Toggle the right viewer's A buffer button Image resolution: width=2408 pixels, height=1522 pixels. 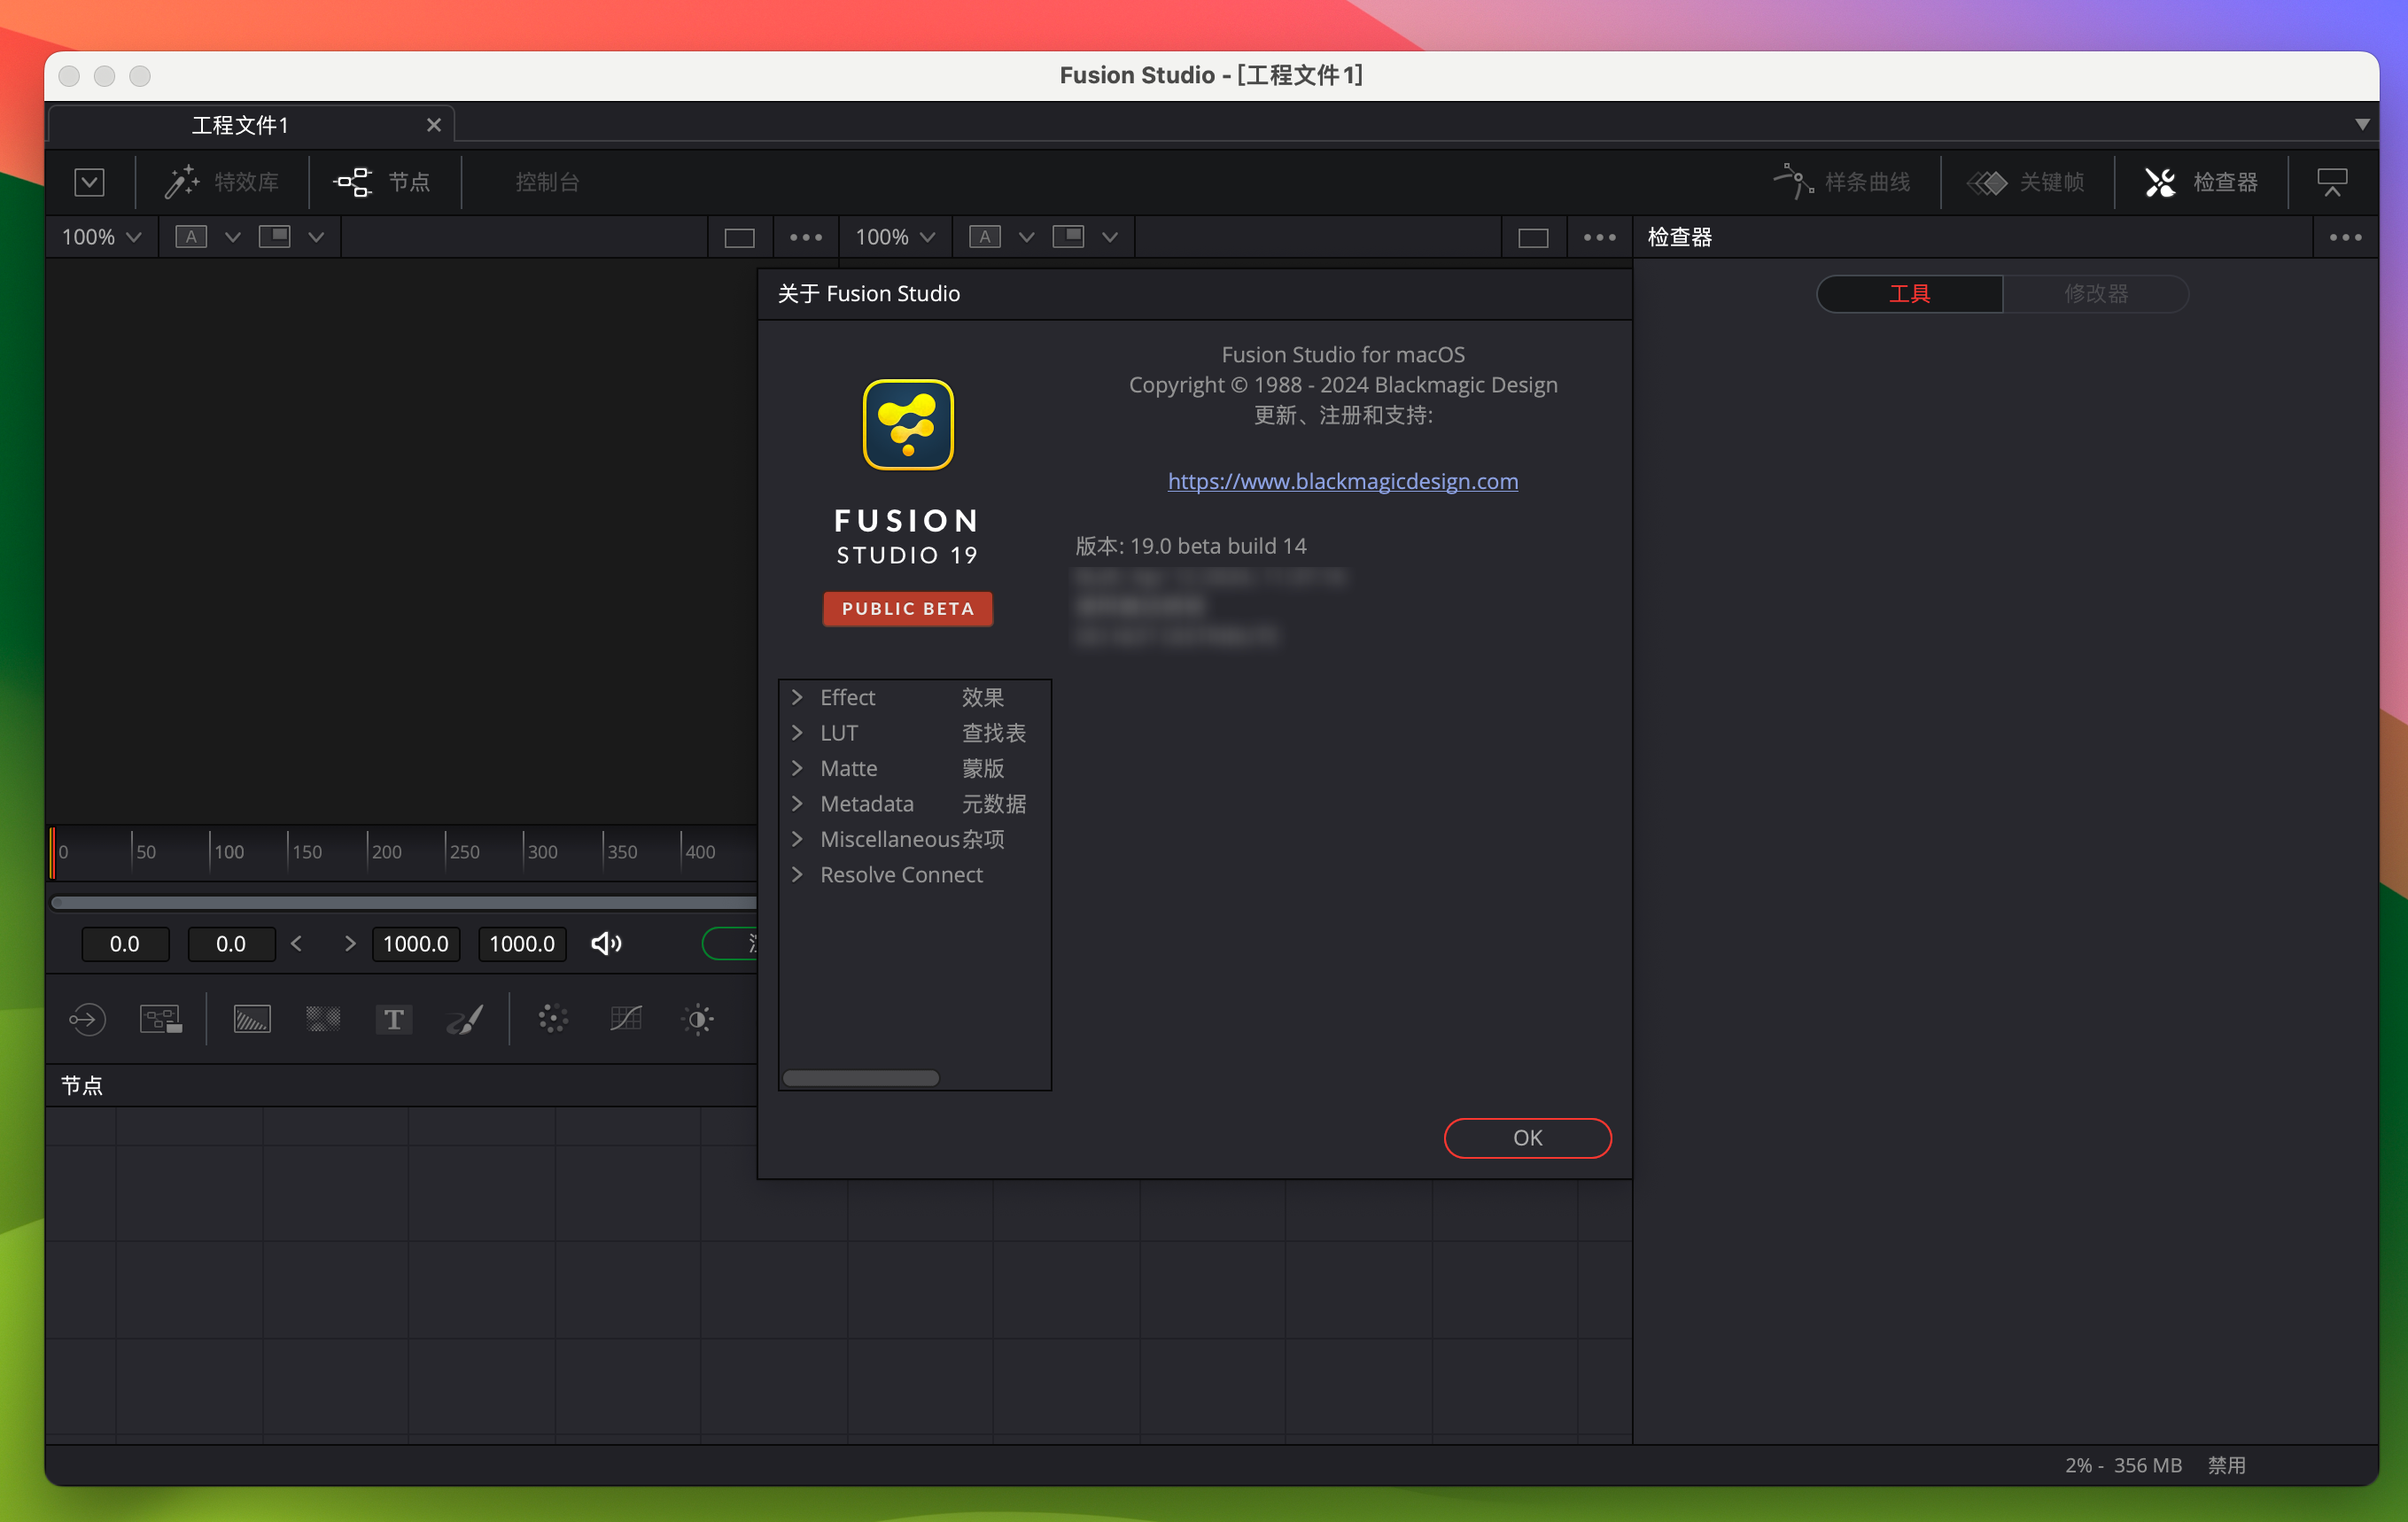click(985, 237)
